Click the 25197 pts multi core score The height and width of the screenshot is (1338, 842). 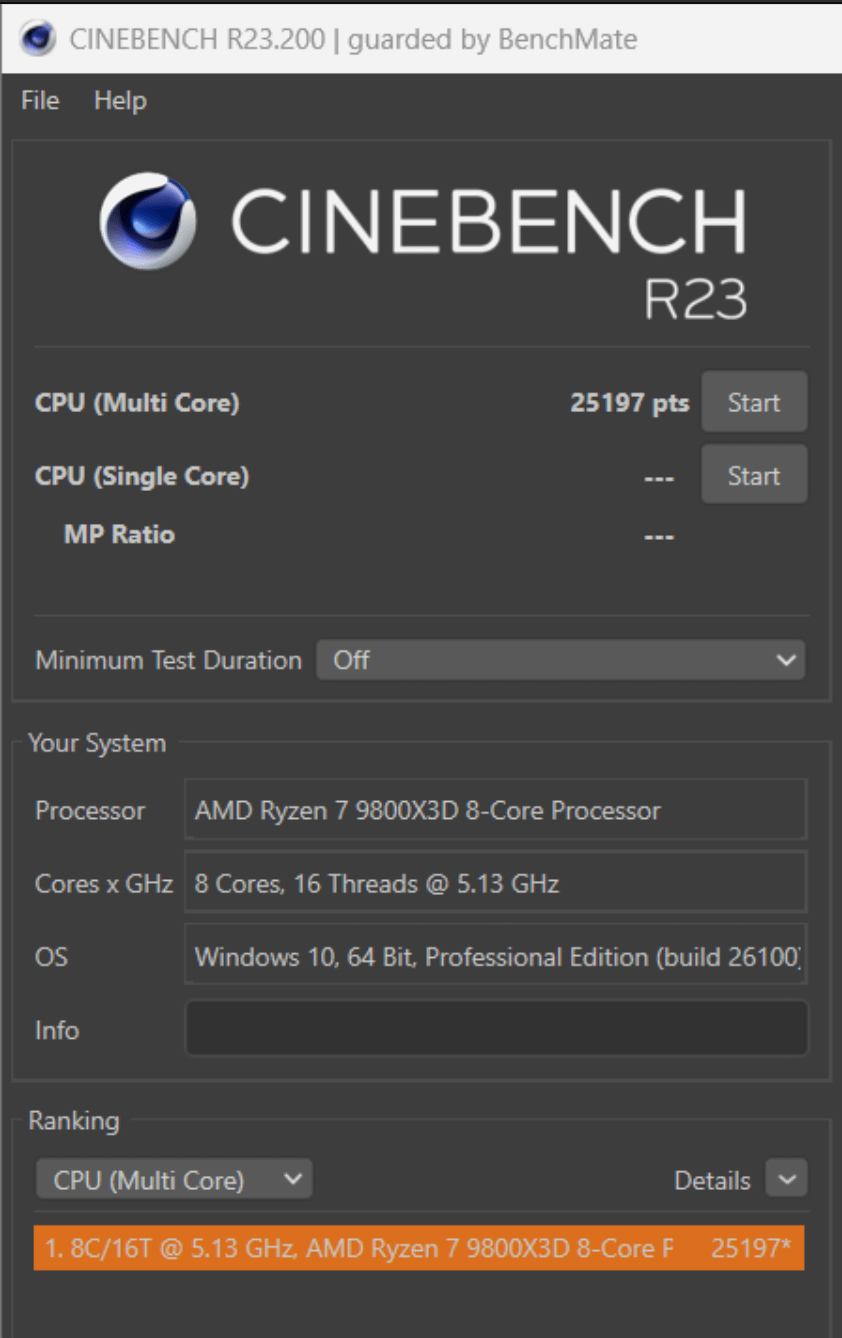tap(630, 402)
